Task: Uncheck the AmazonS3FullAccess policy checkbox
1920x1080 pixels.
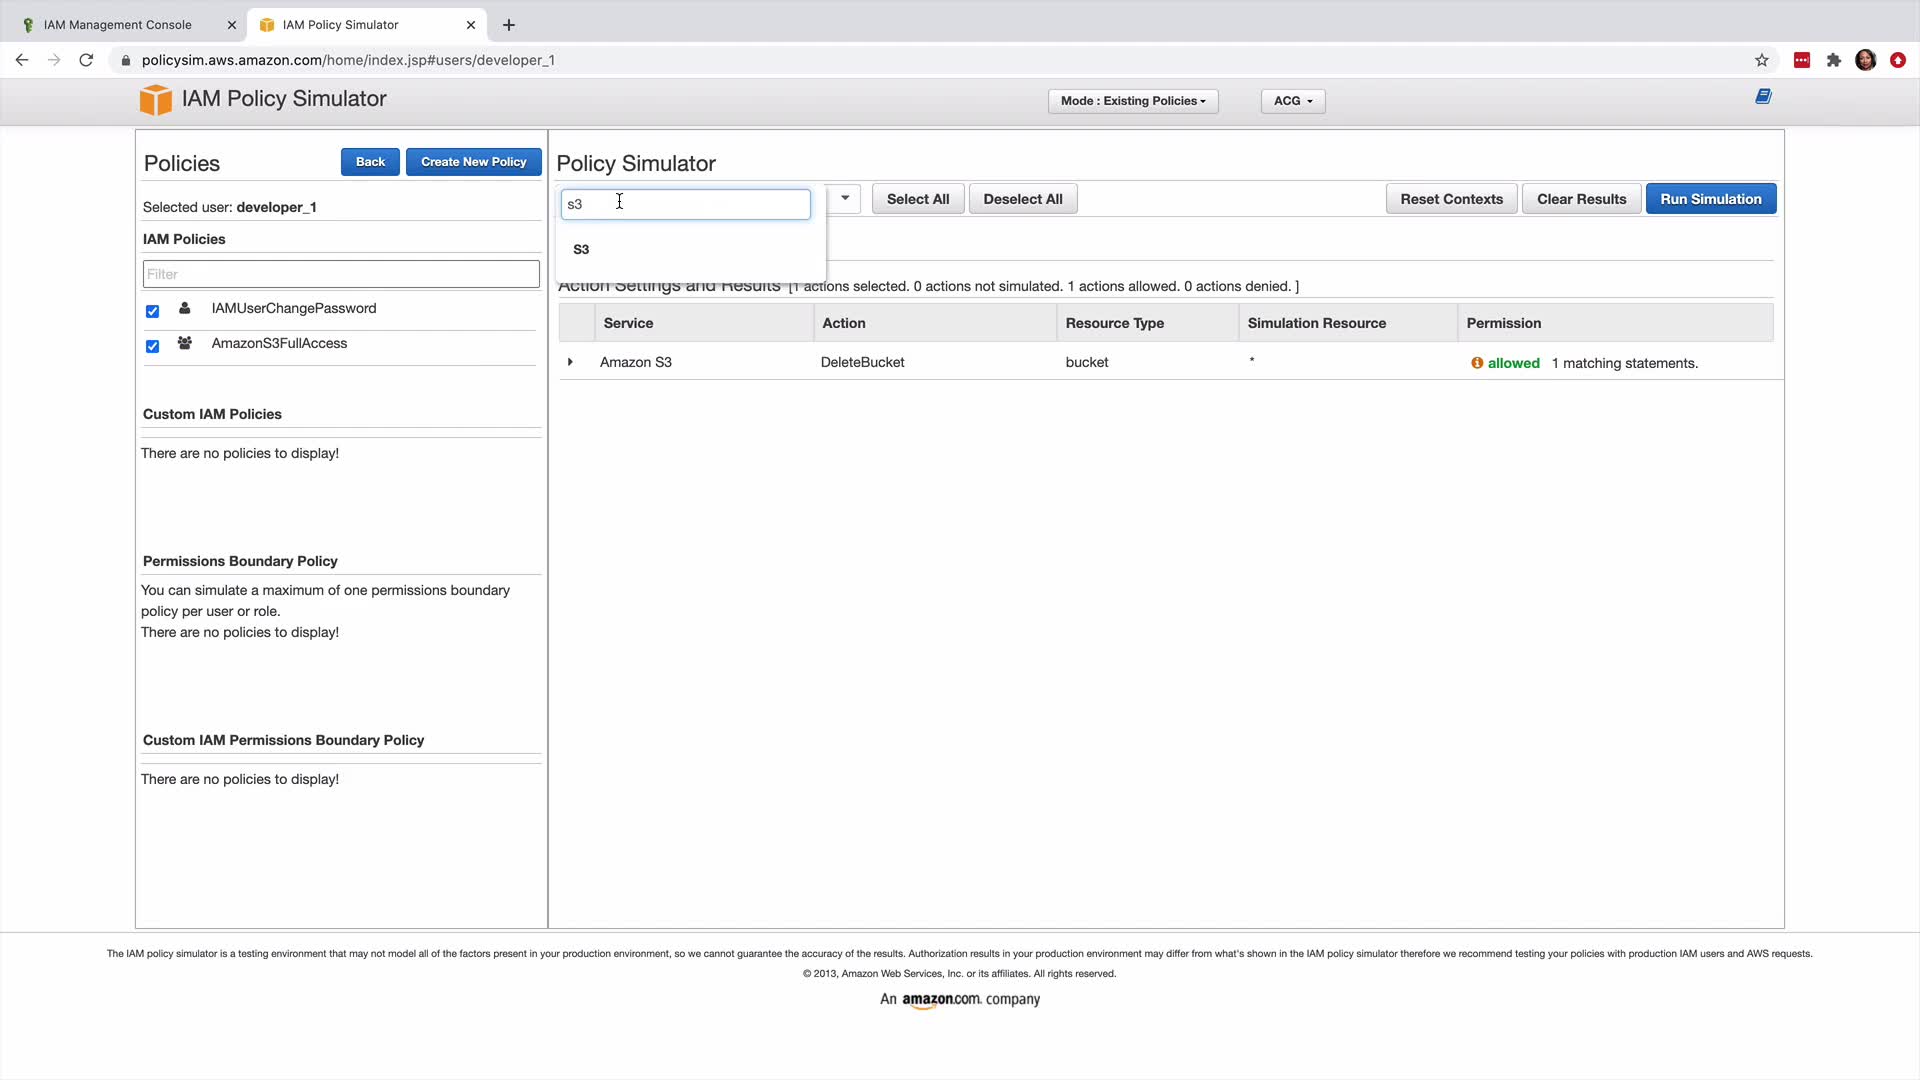Action: click(x=152, y=347)
